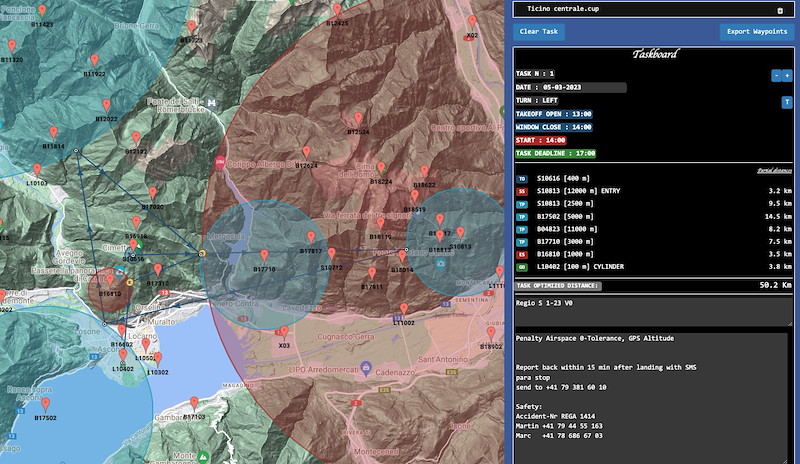This screenshot has height=464, width=800.
Task: Click the B12524 waypoint pin on map
Action: (359, 118)
